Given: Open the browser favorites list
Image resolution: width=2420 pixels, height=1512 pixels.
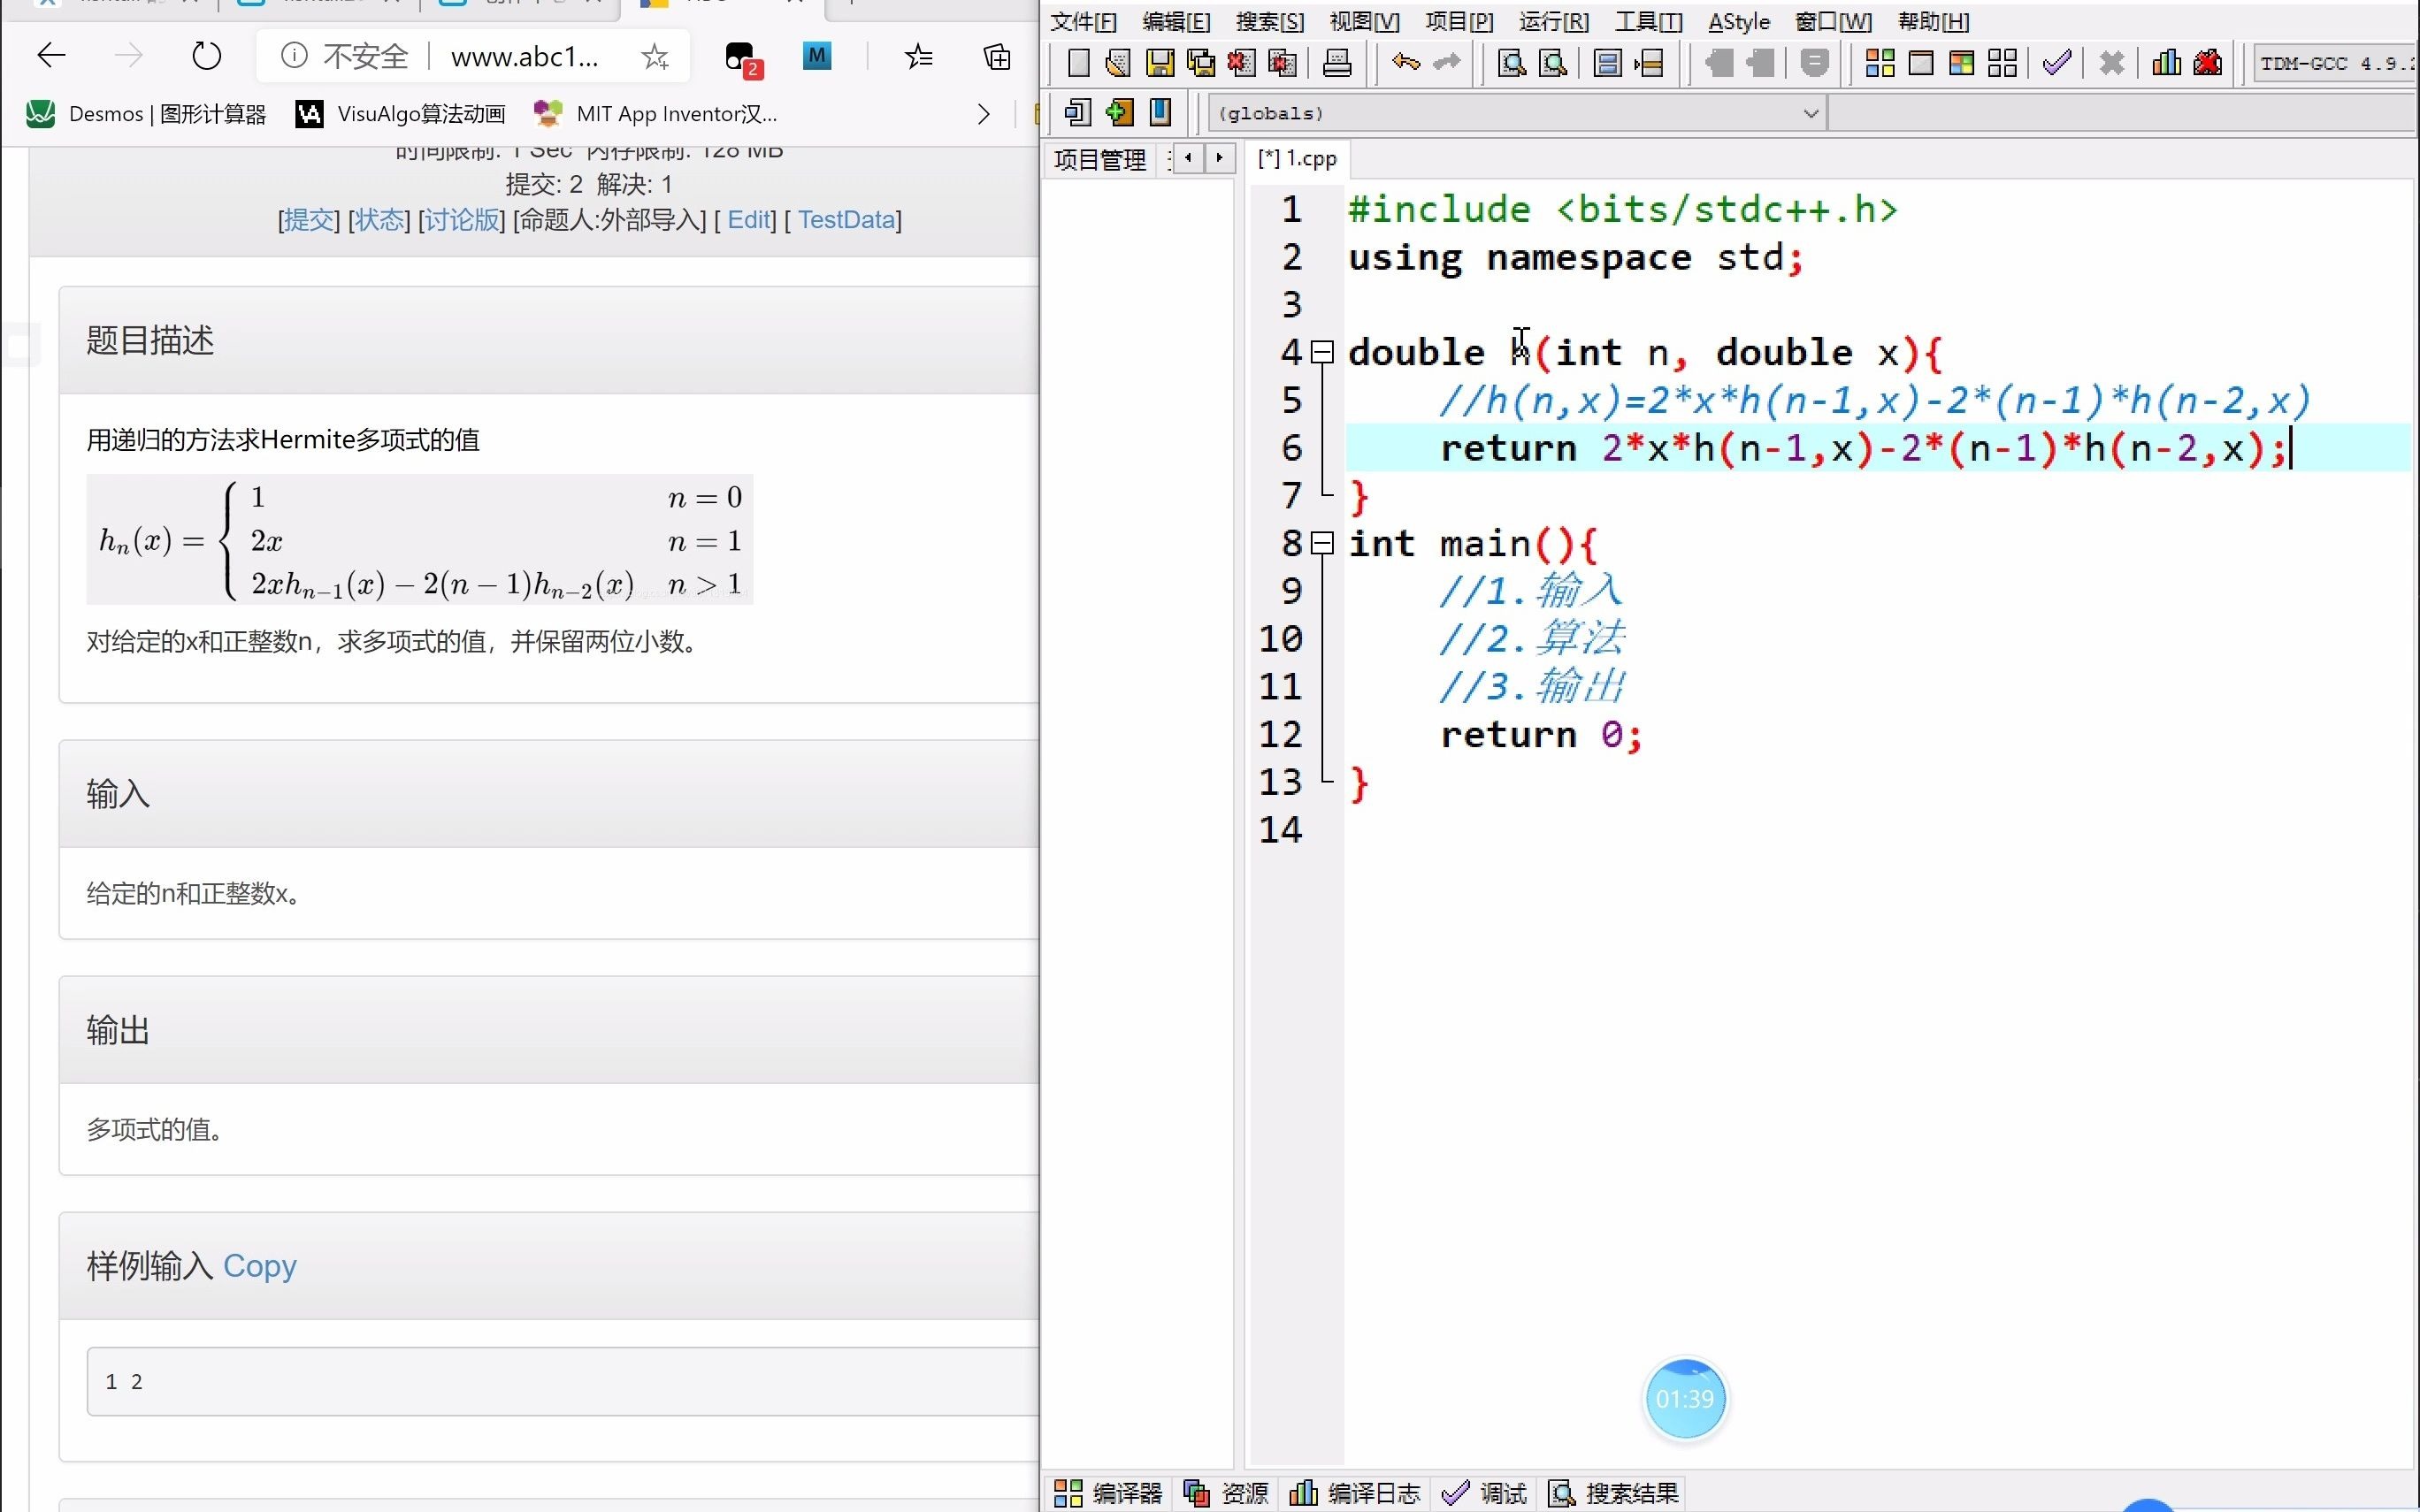Looking at the screenshot, I should coord(918,57).
